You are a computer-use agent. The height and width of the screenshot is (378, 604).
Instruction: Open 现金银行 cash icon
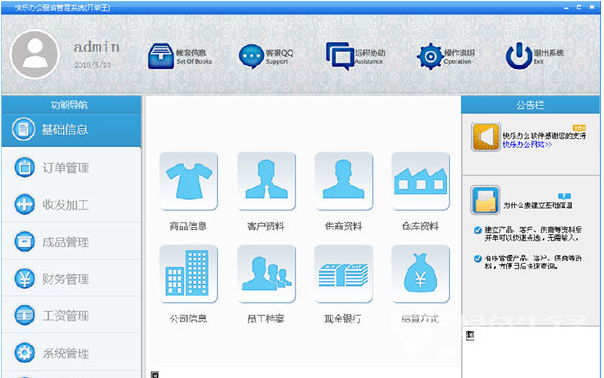344,274
